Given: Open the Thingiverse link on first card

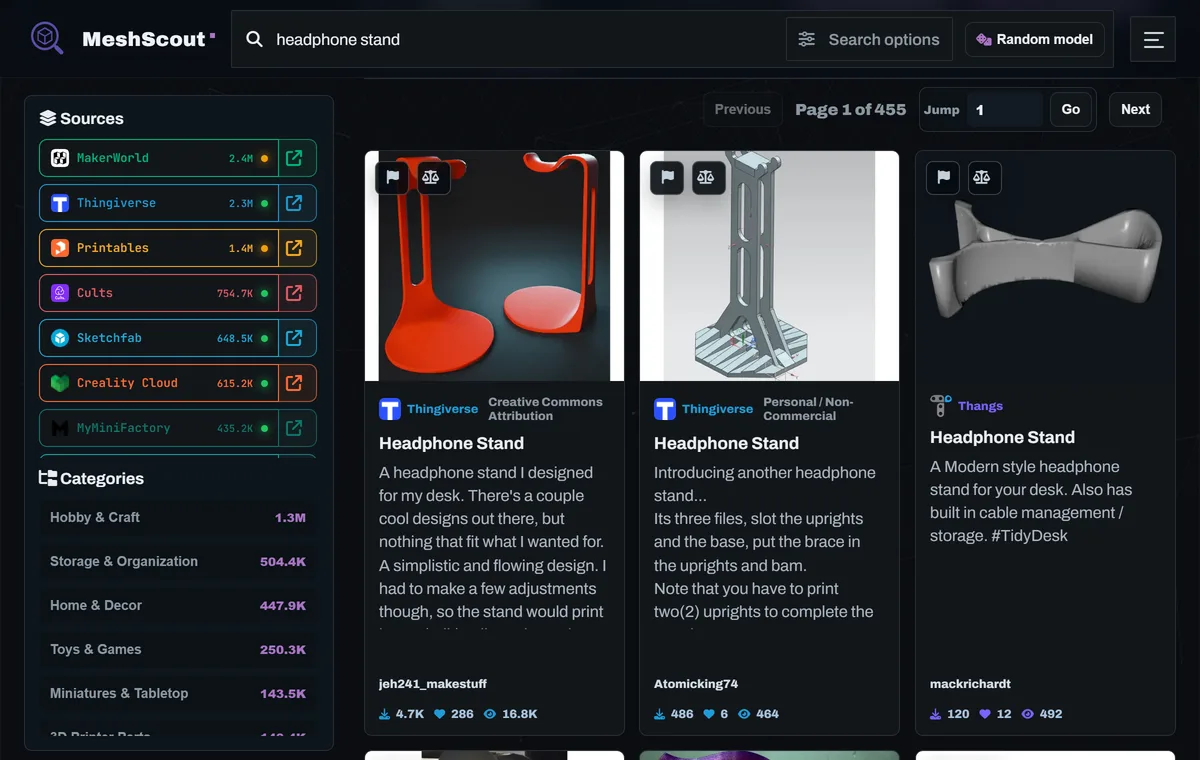Looking at the screenshot, I should pyautogui.click(x=443, y=409).
